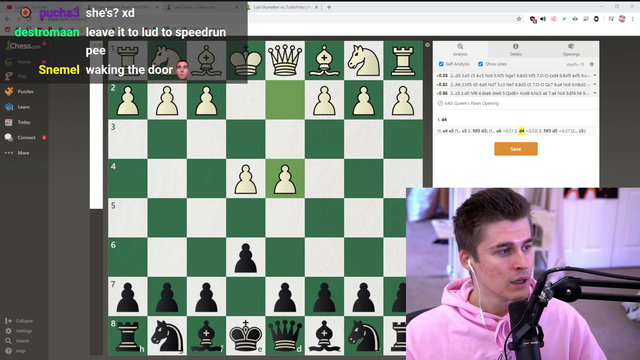Click the black pawn on e6
This screenshot has width=640, height=360.
(245, 257)
